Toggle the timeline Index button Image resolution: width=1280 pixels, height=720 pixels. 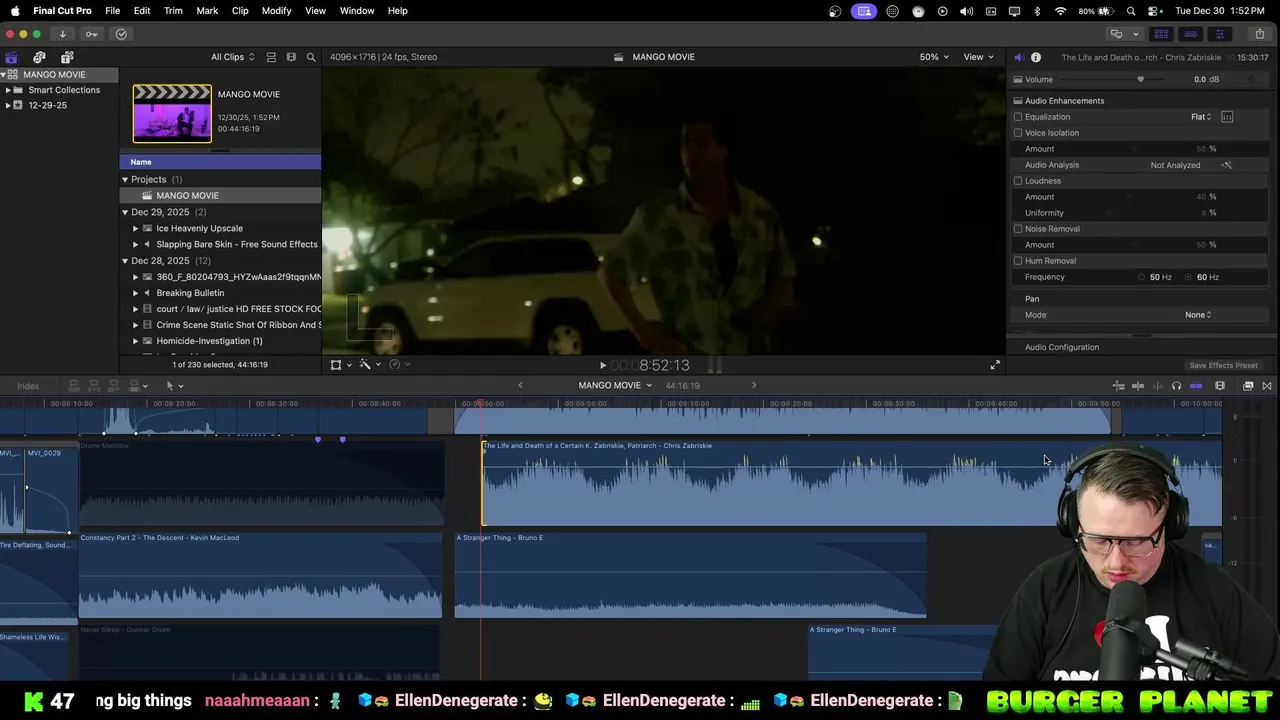[x=28, y=386]
